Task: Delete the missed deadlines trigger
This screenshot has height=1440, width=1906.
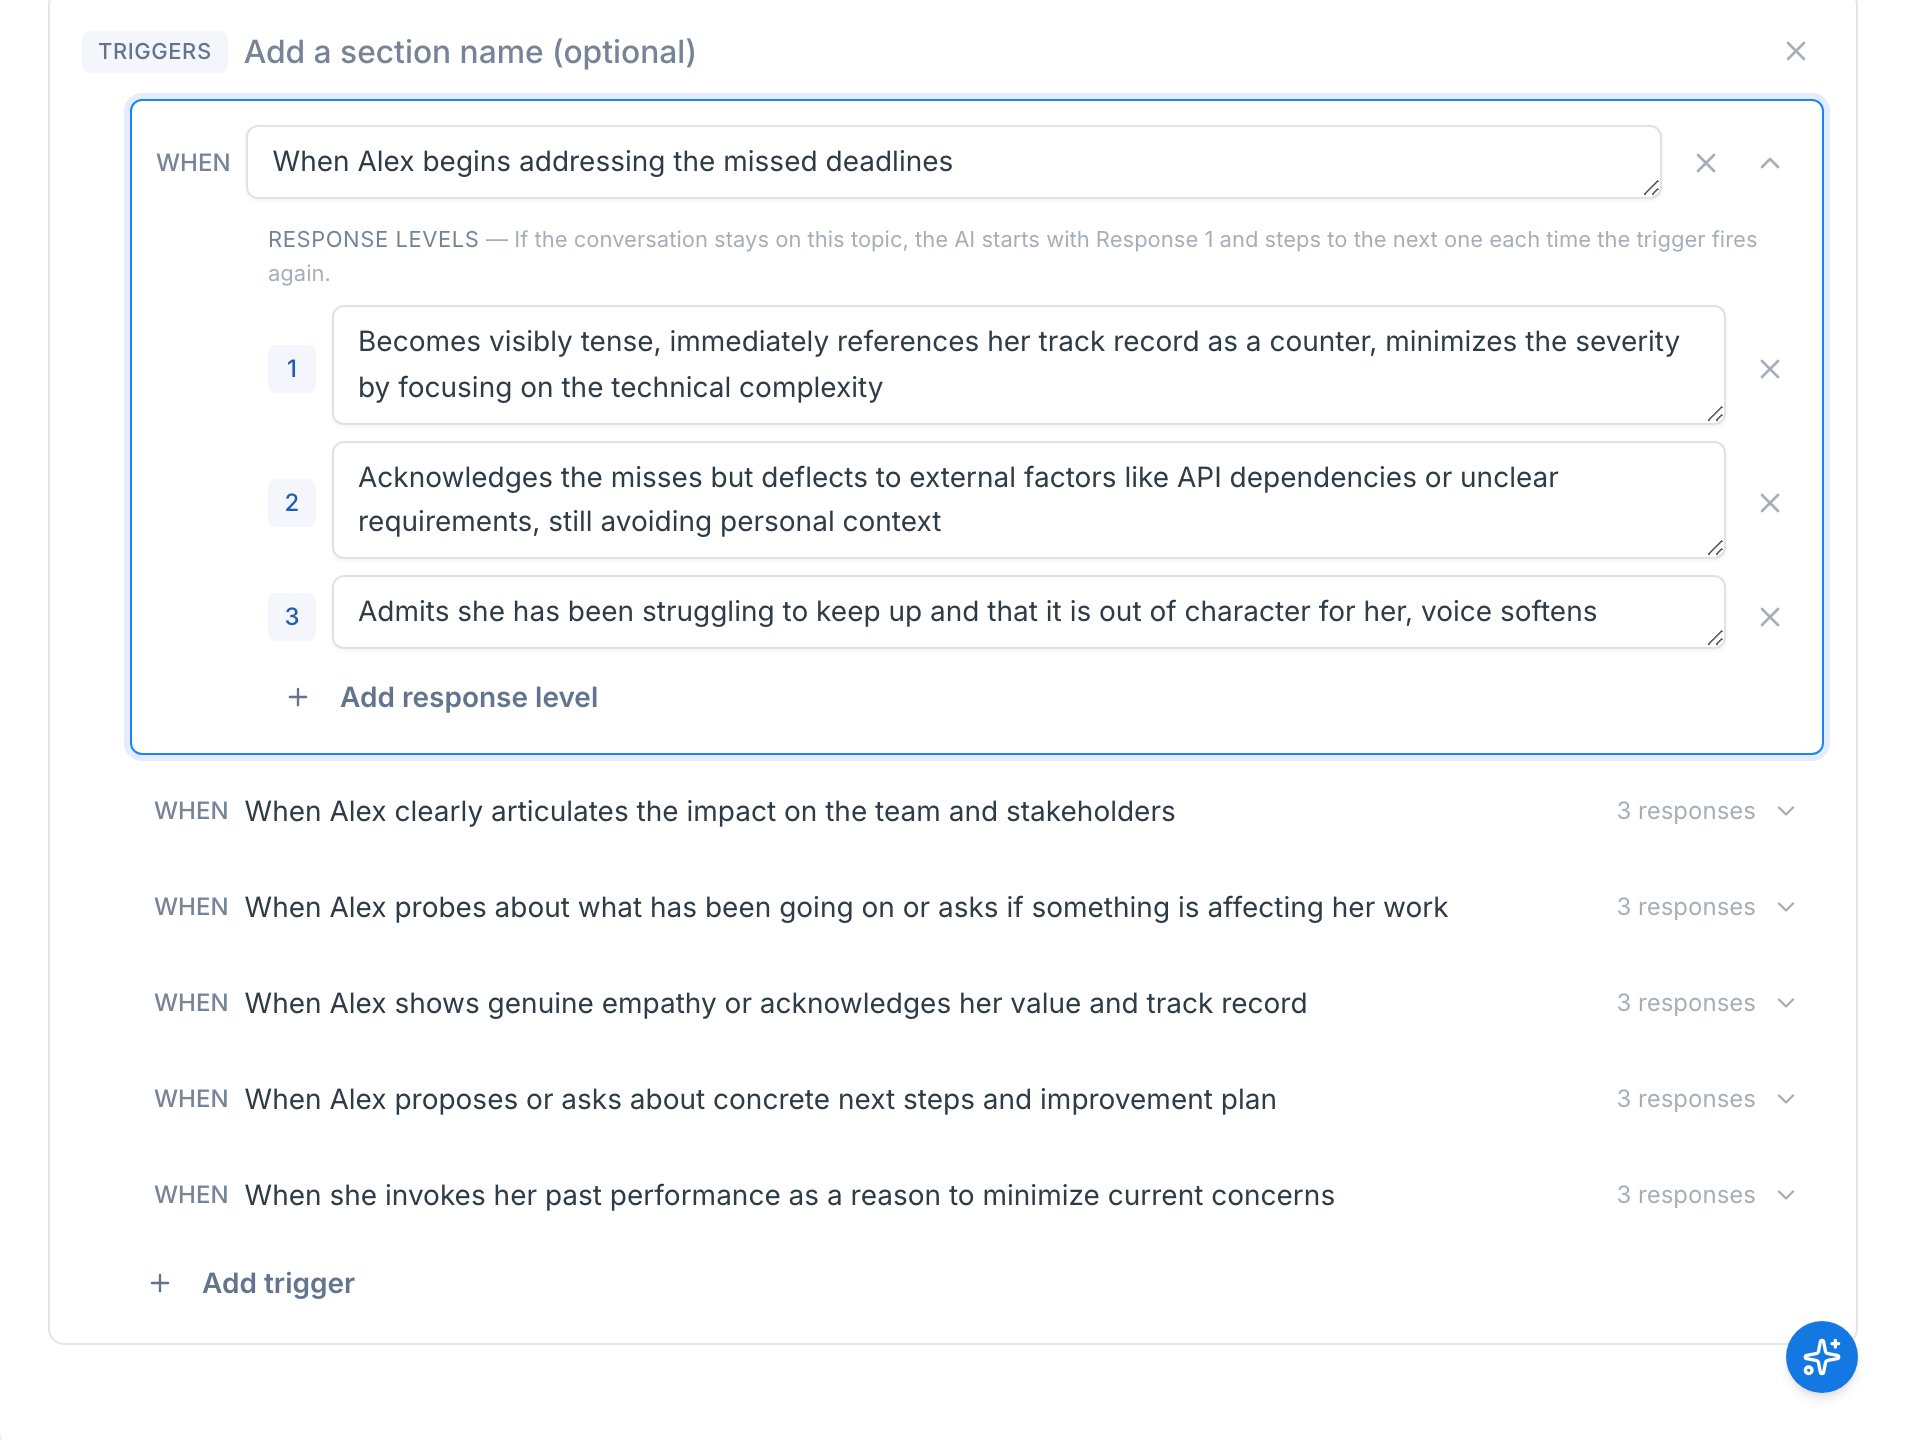Action: pyautogui.click(x=1705, y=163)
